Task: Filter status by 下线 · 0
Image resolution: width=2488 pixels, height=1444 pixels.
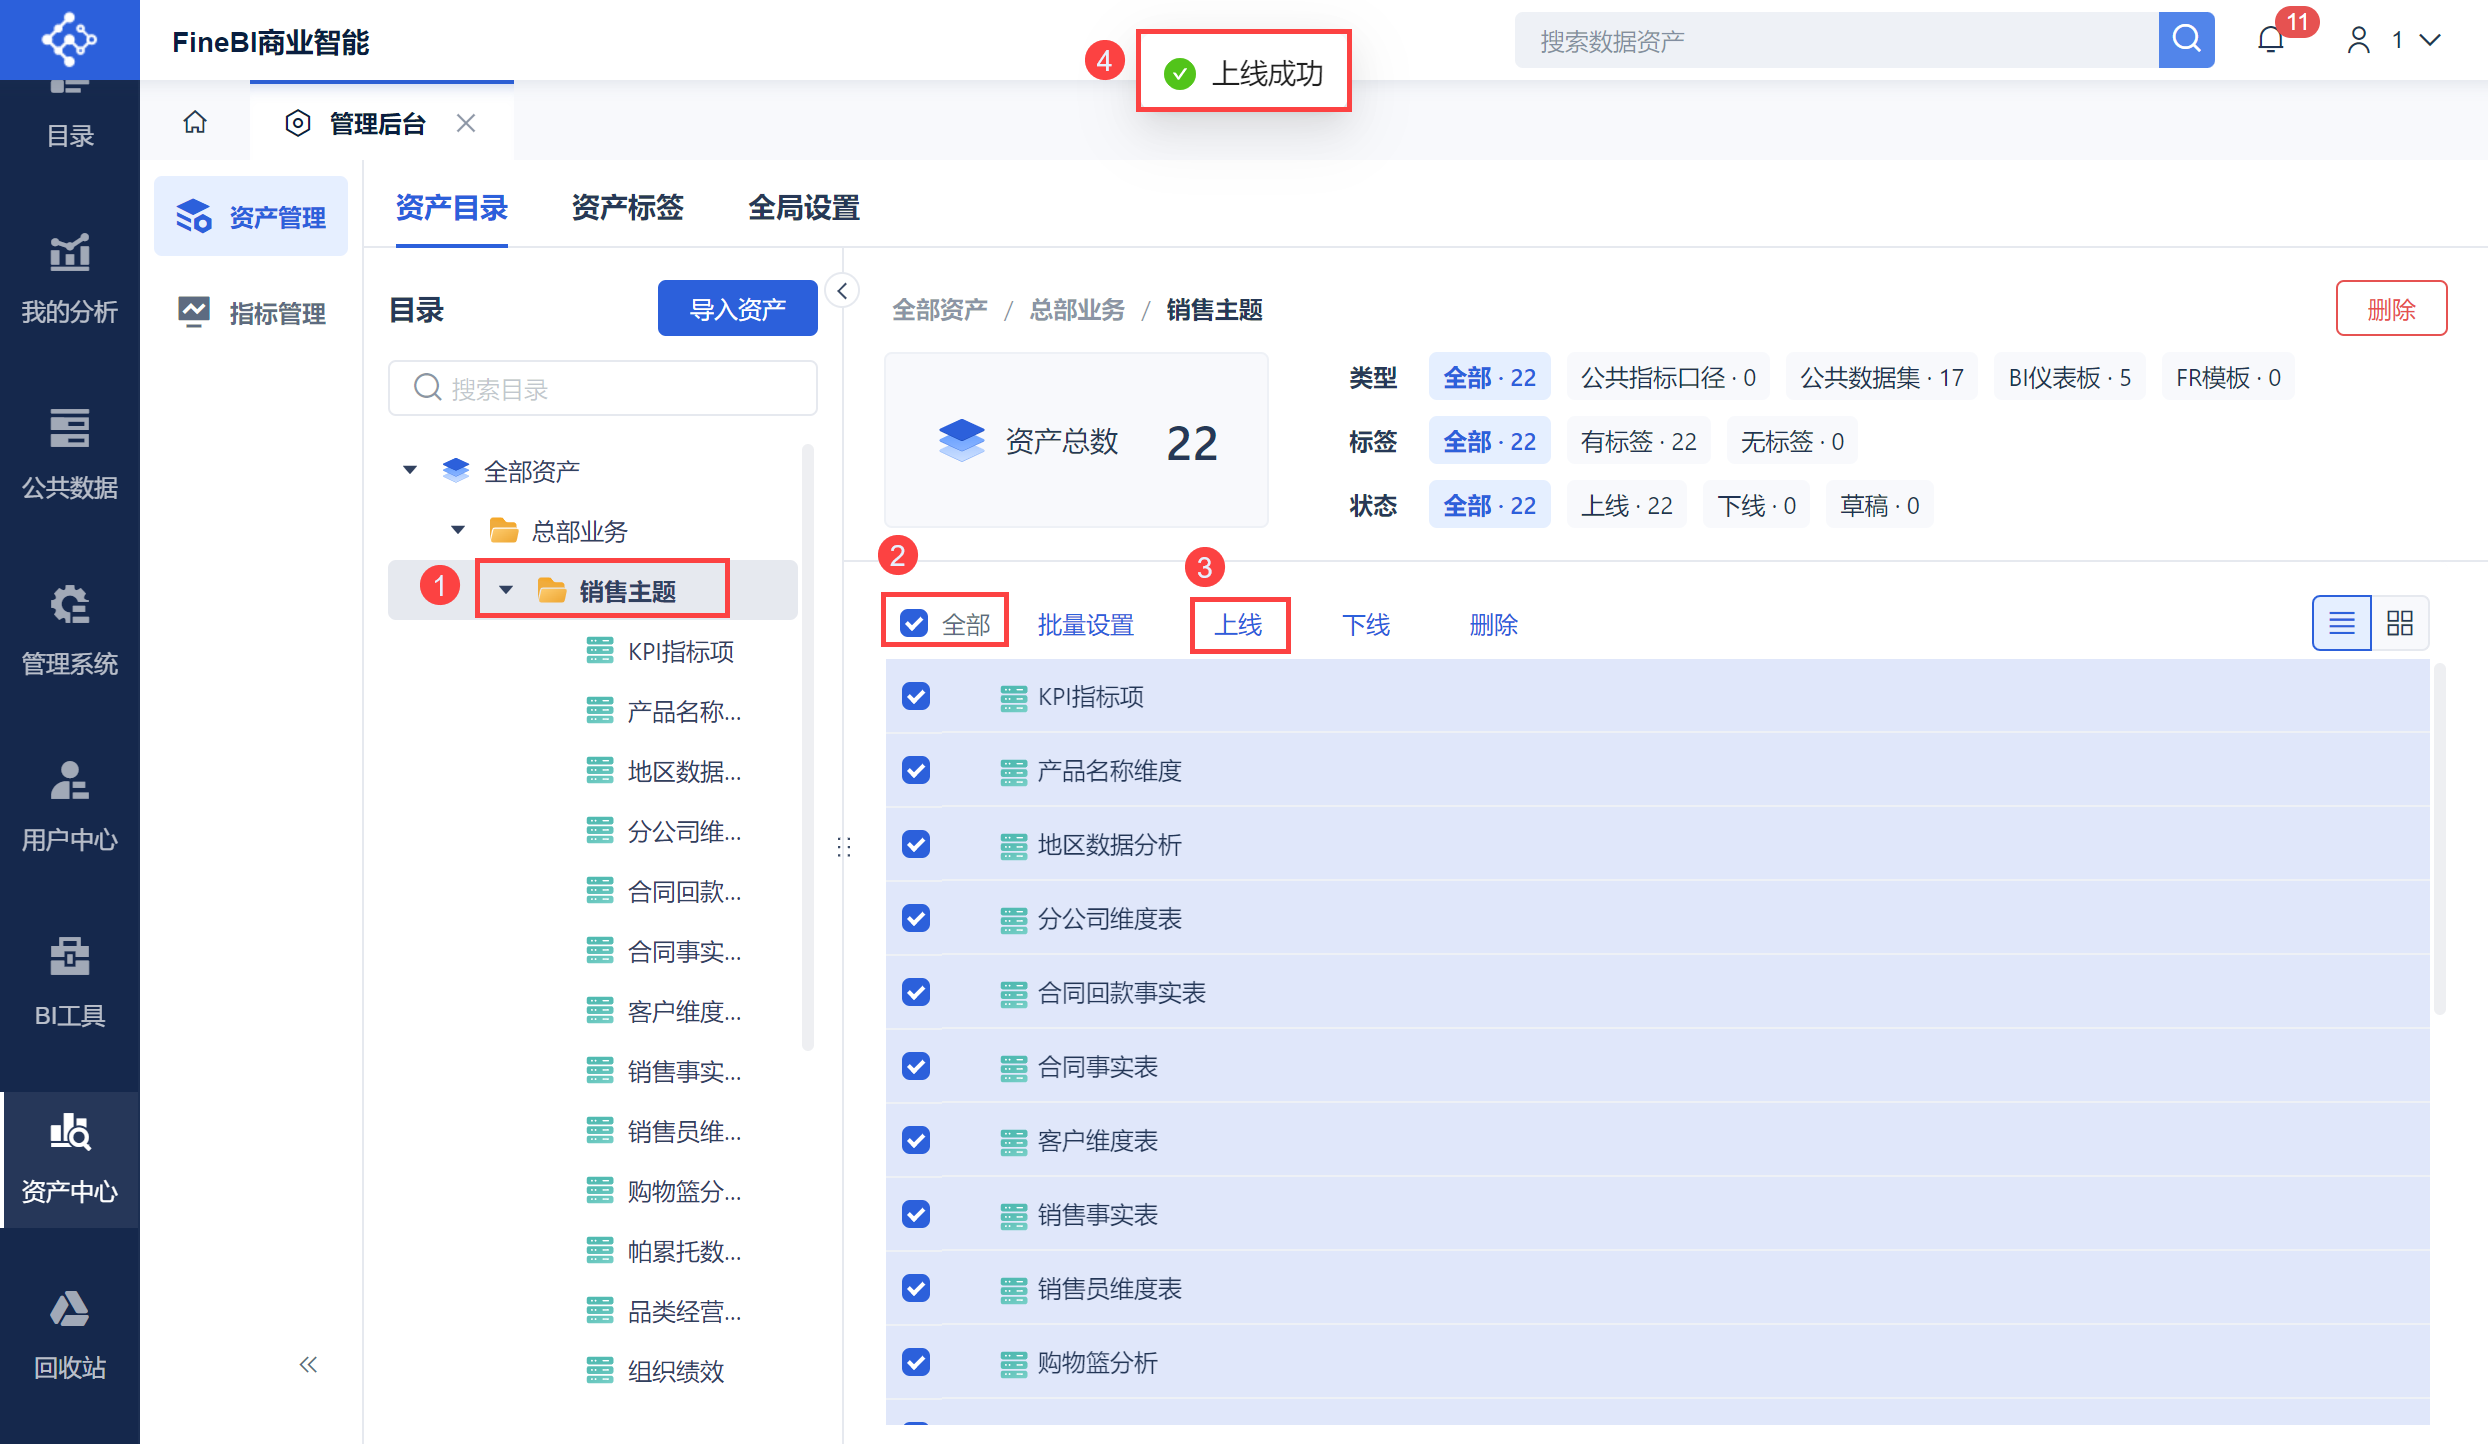Action: pos(1756,505)
